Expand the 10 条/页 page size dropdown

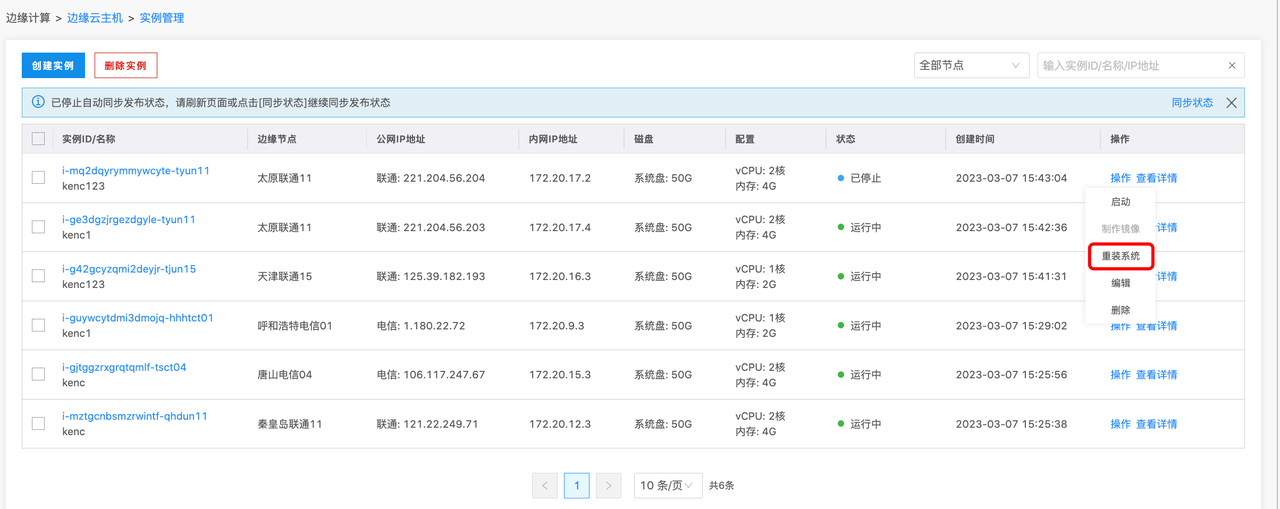[x=667, y=486]
